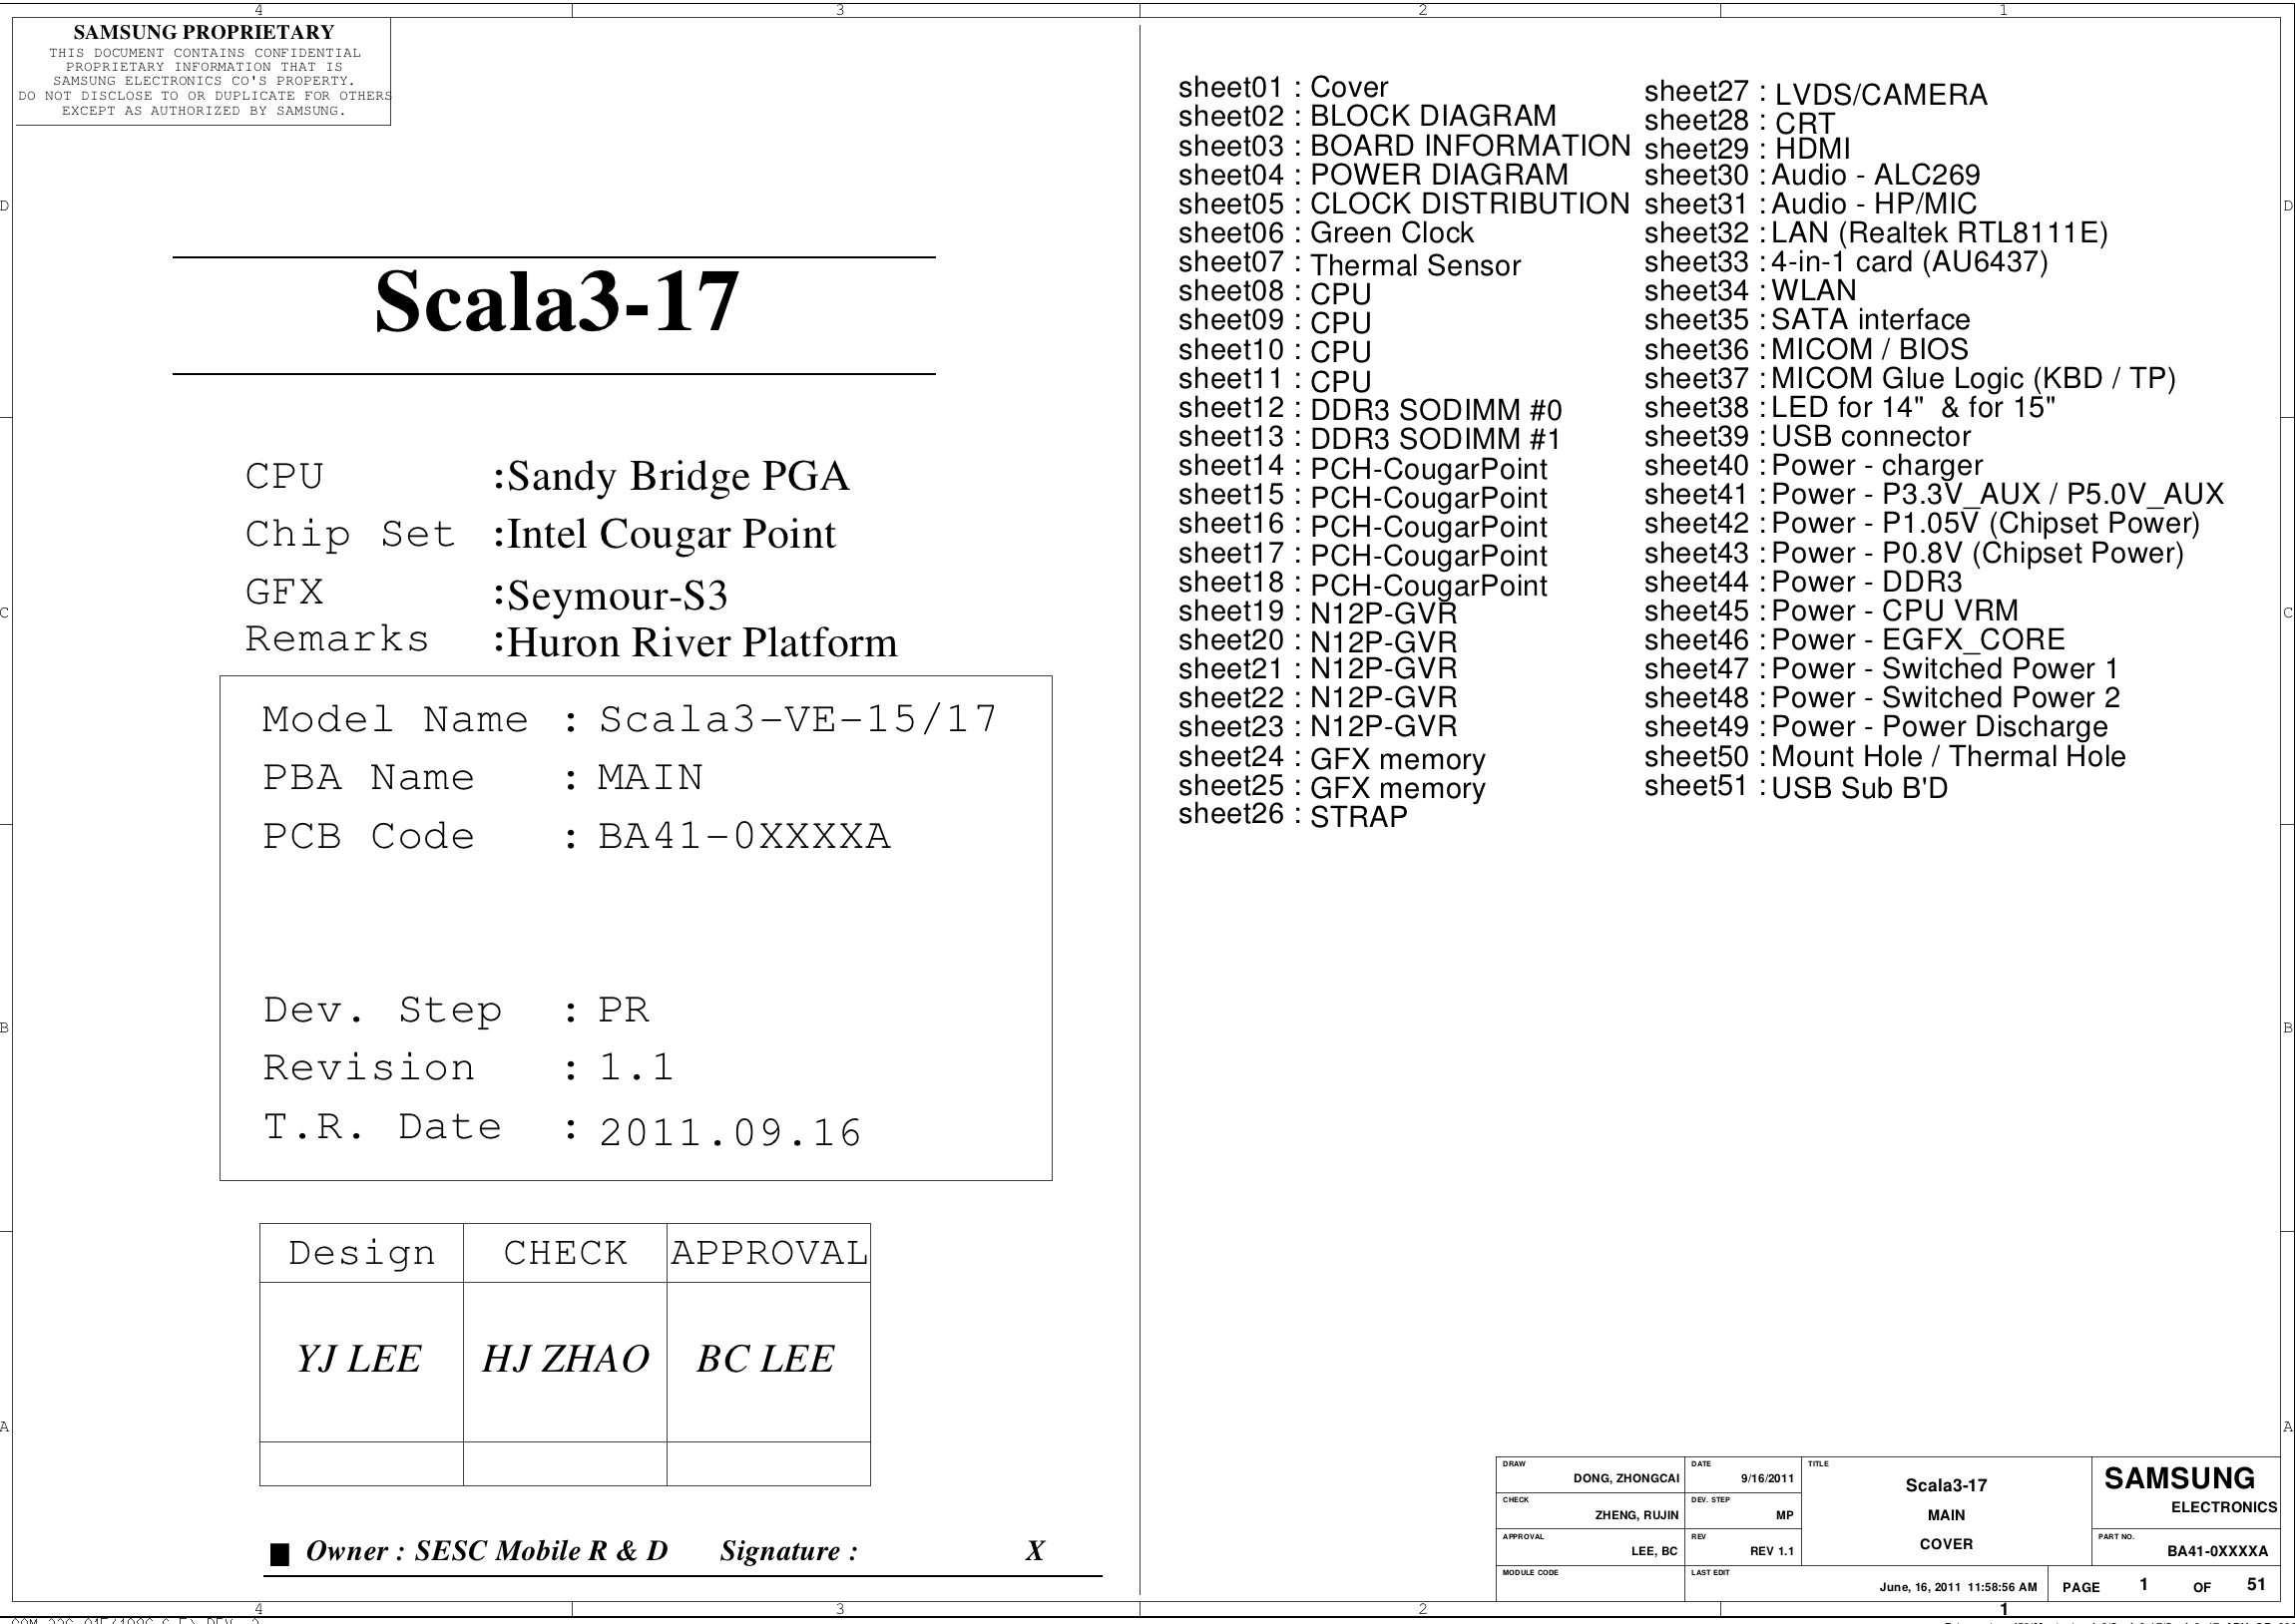Select the HJ ZHAO check cell
Screen dimensions: 2295x1624
click(x=565, y=1359)
